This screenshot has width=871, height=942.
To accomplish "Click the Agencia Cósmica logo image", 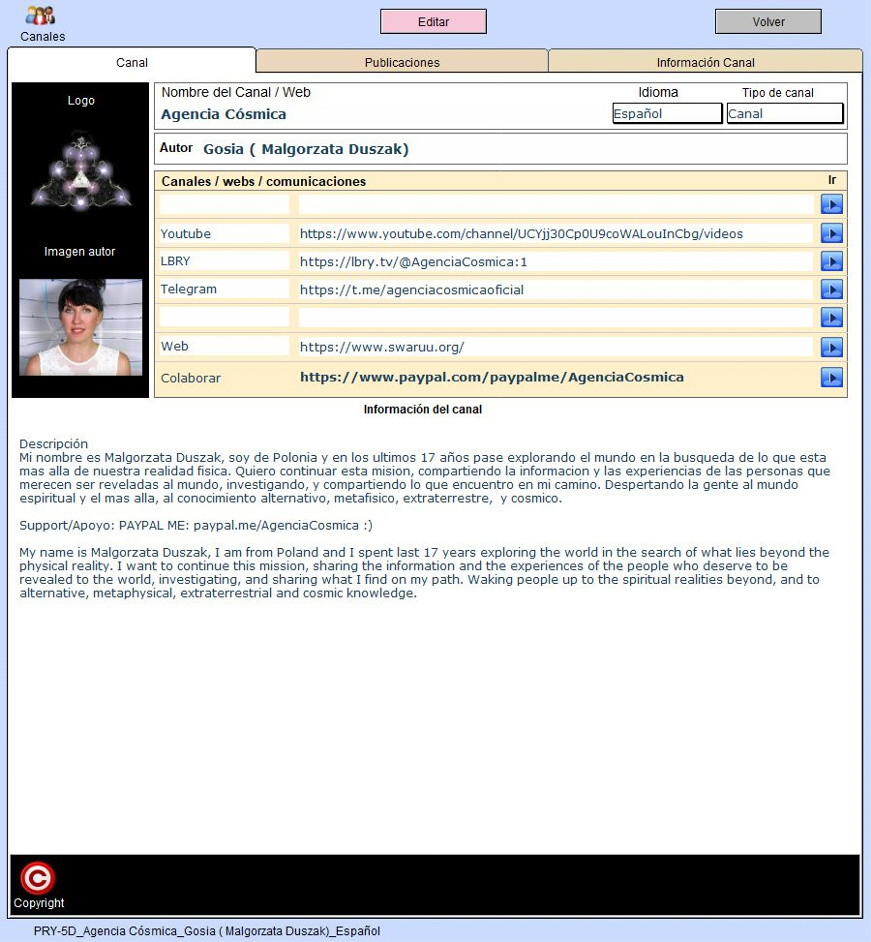I will point(81,170).
